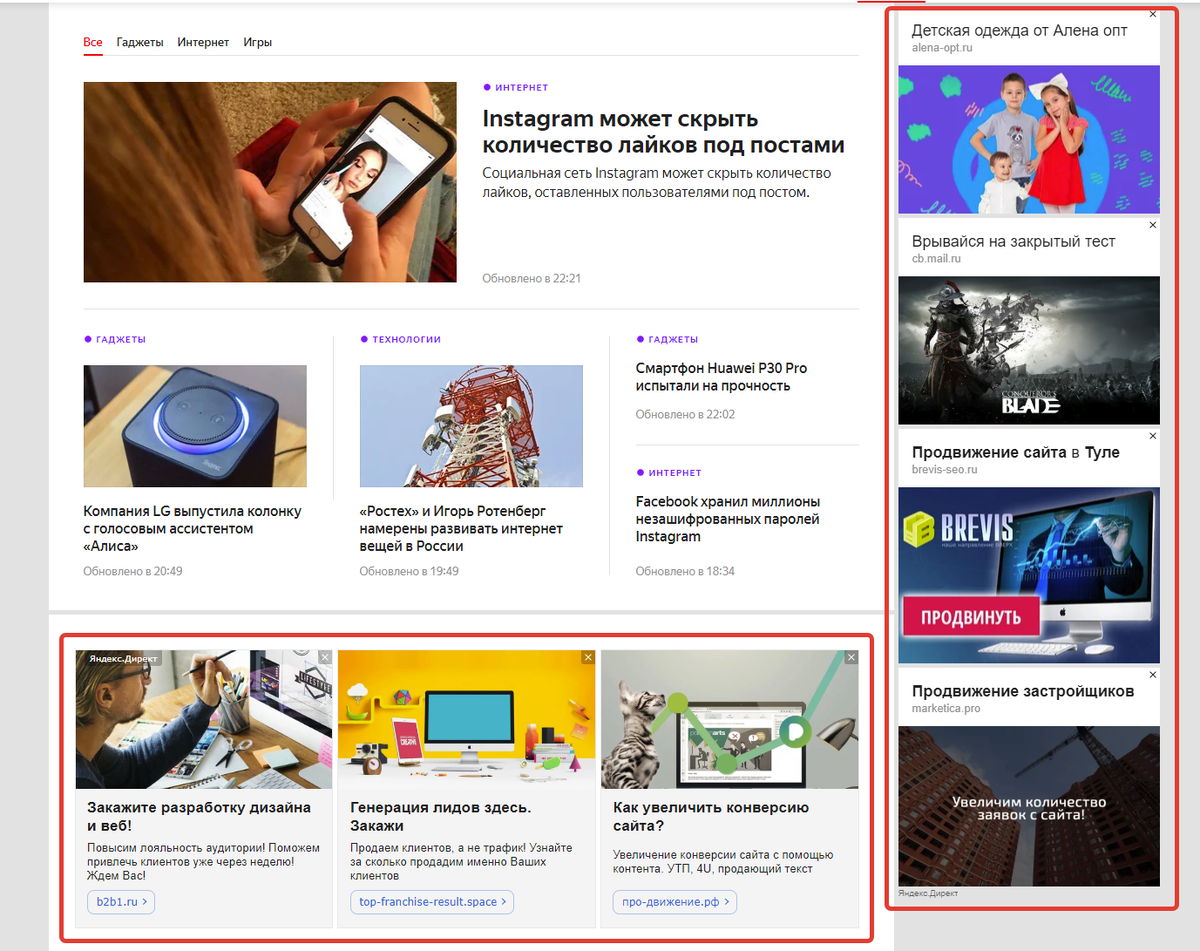The image size is (1200, 951).
Task: Select the Все tab
Action: (93, 42)
